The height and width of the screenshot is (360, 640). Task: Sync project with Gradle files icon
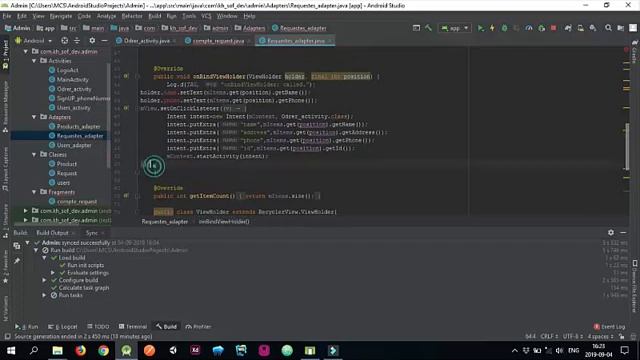pos(568,28)
